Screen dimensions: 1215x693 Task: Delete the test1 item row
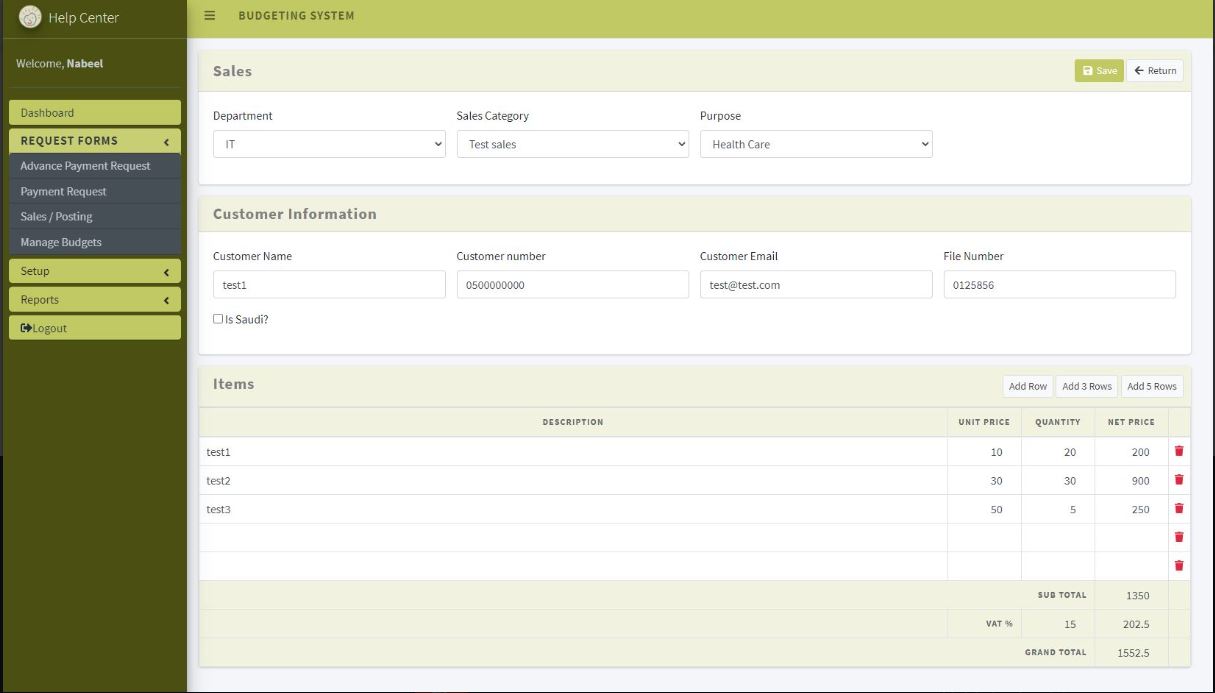coord(1178,452)
